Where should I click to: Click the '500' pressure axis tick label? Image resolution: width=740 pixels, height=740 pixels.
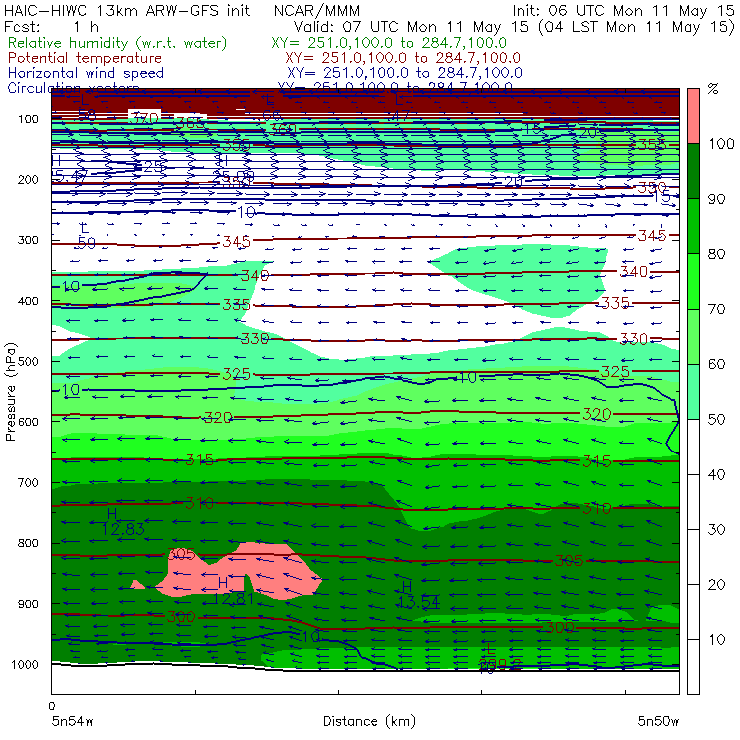coord(28,362)
